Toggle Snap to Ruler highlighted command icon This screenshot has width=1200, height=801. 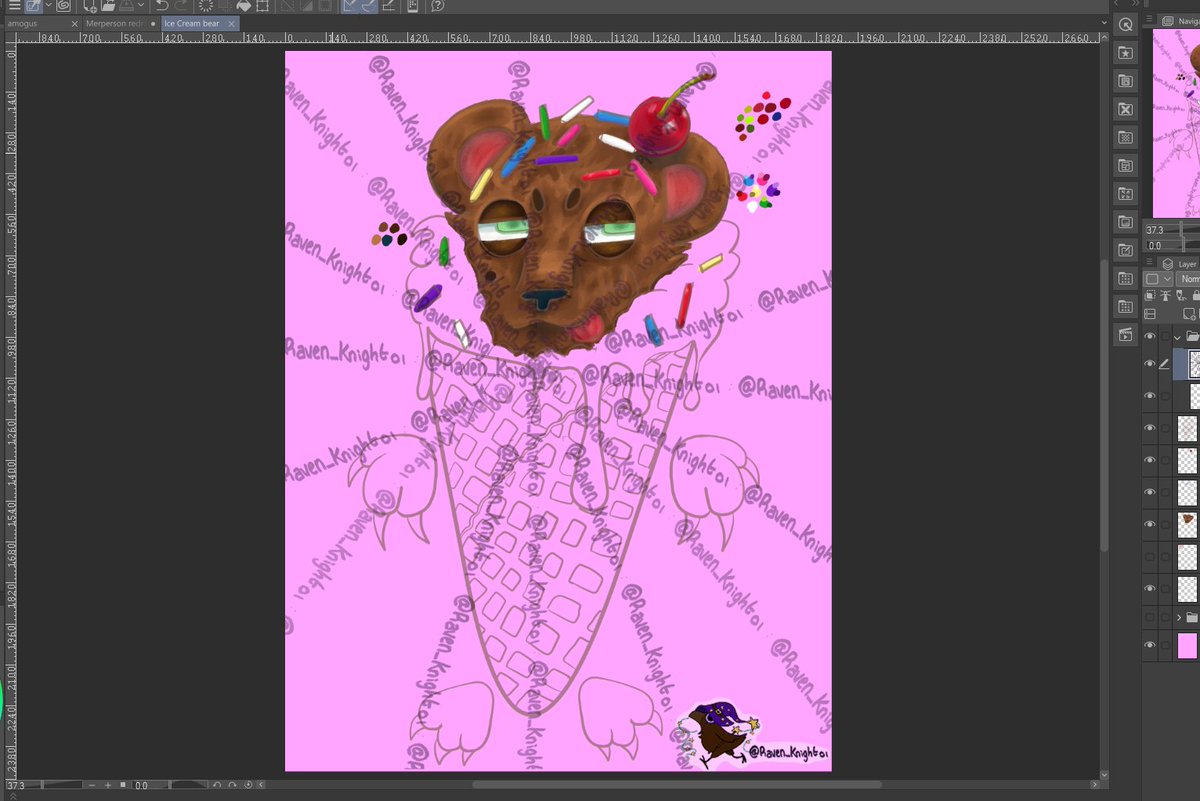pyautogui.click(x=352, y=6)
